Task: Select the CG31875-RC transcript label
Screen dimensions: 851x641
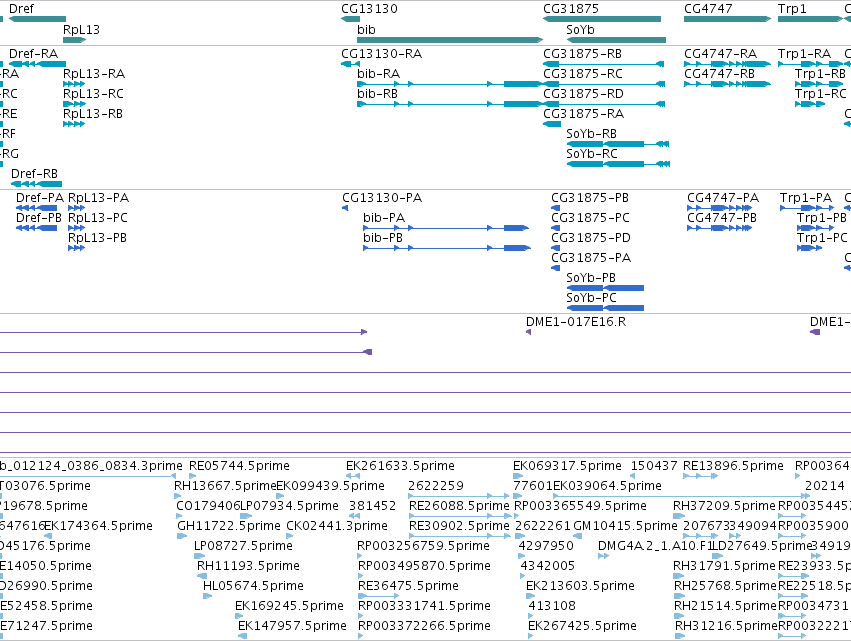Action: pos(583,73)
